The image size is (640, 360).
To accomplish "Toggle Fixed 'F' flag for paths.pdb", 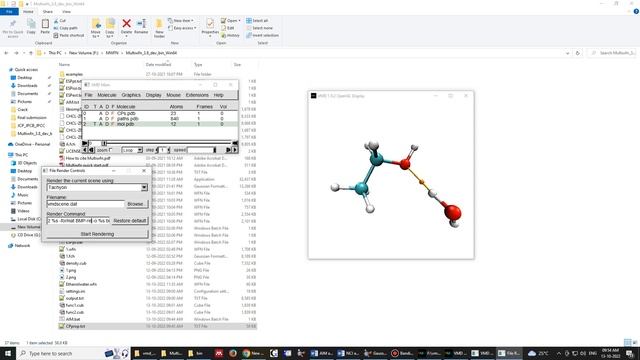I will (113, 119).
